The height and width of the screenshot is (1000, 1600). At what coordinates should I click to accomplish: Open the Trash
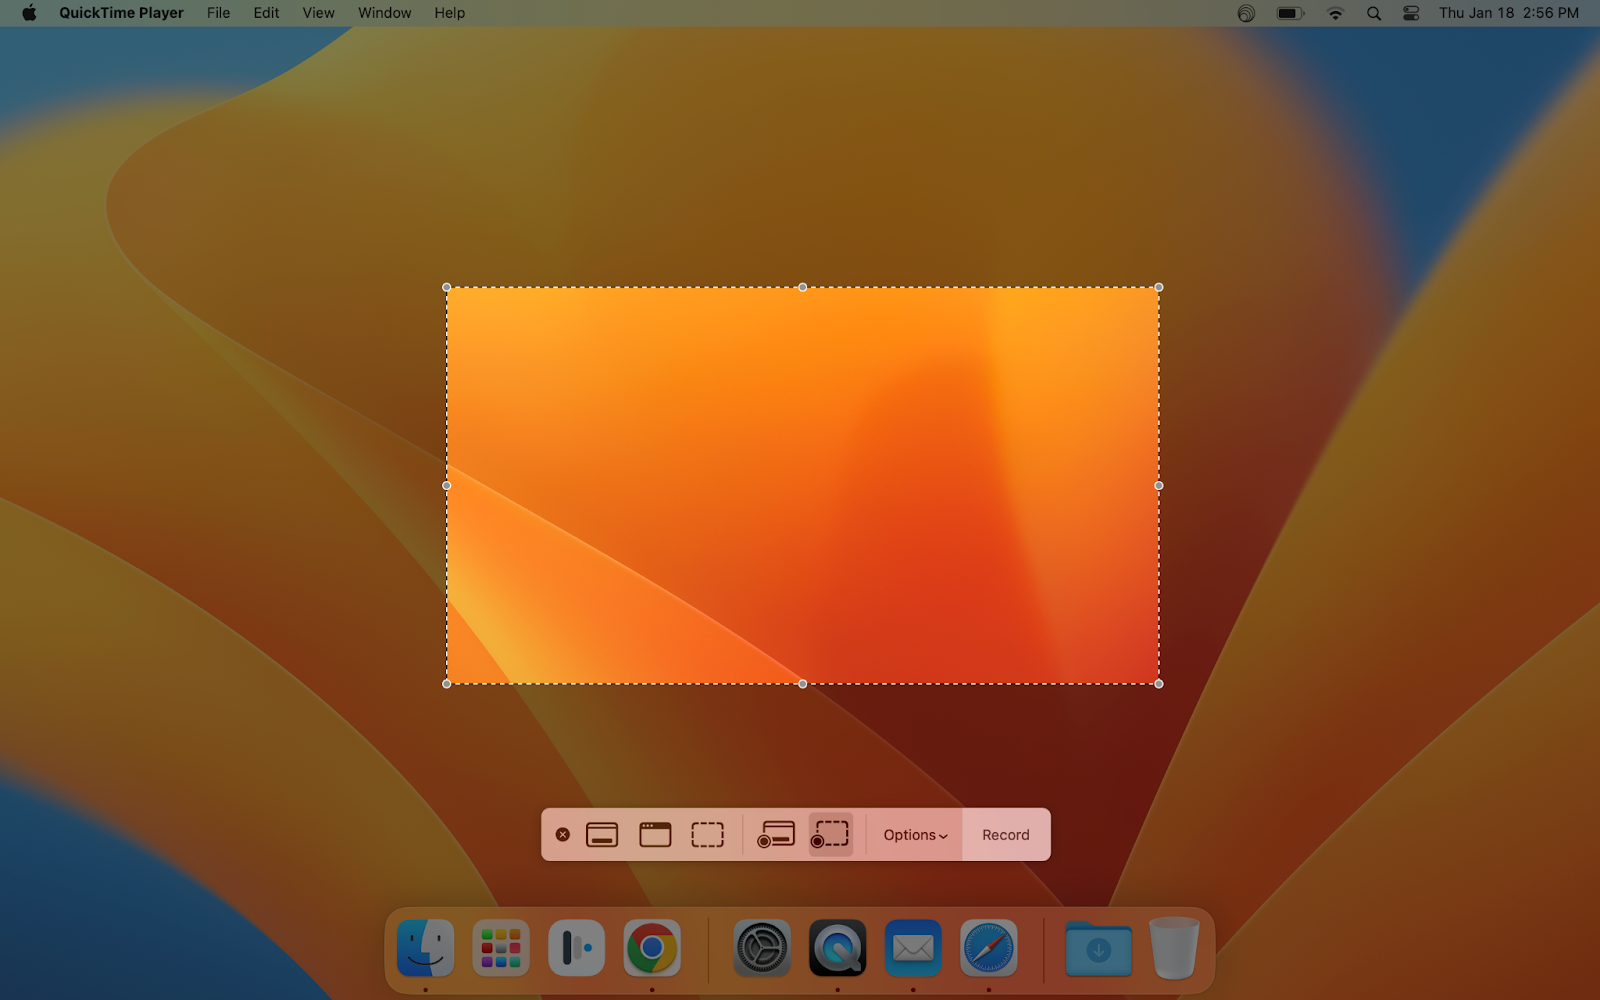click(1174, 948)
